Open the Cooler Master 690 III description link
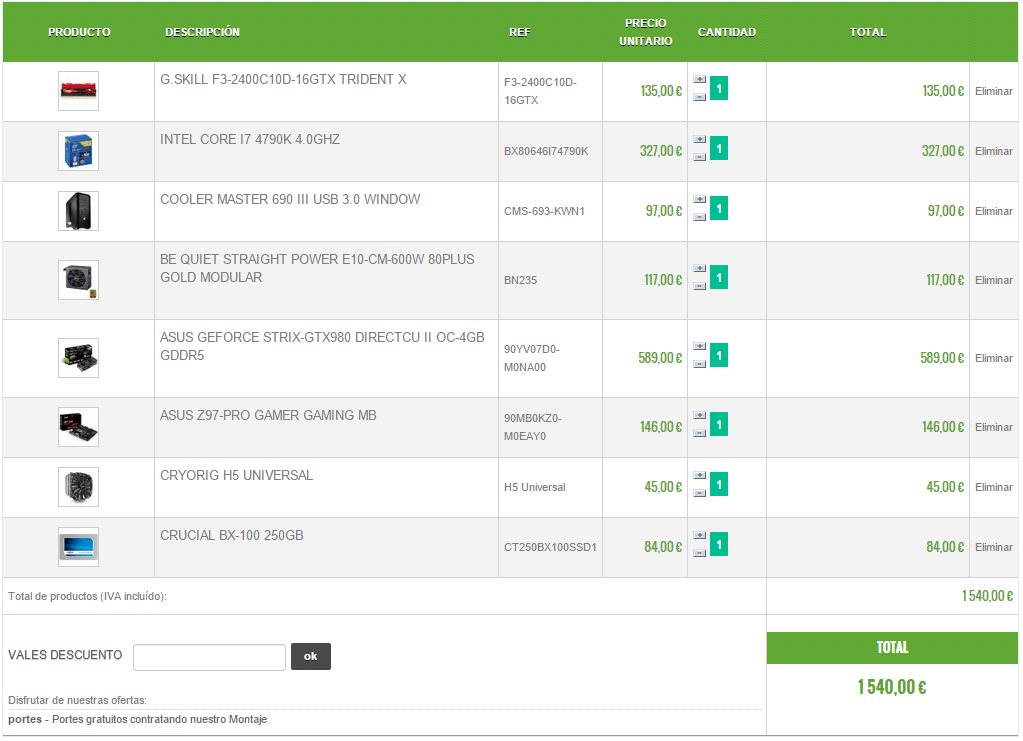 pos(290,200)
